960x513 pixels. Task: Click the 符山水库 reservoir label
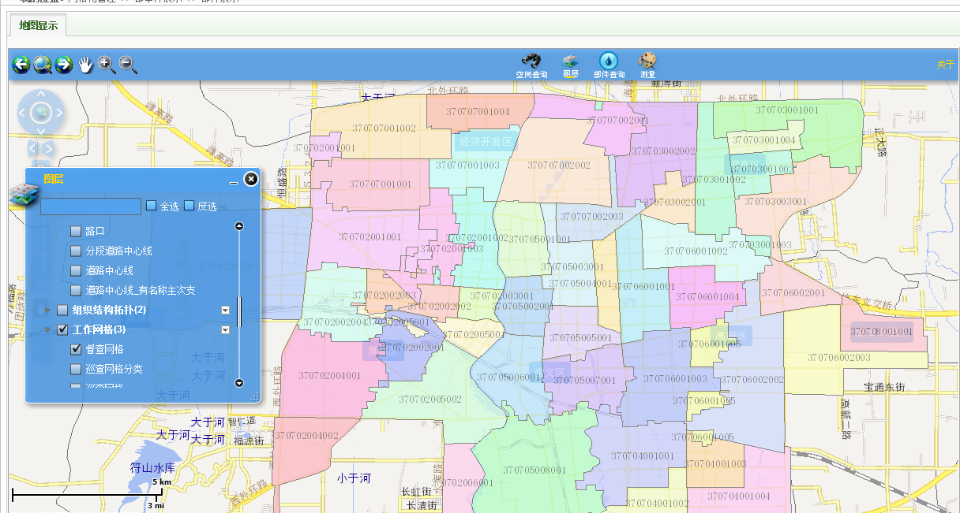[152, 468]
